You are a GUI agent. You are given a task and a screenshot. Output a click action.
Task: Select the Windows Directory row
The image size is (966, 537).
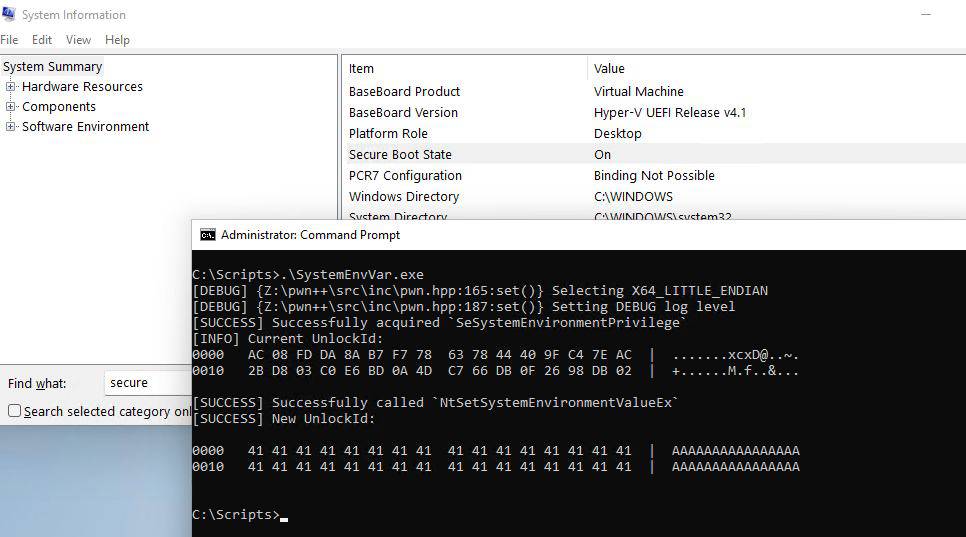404,197
